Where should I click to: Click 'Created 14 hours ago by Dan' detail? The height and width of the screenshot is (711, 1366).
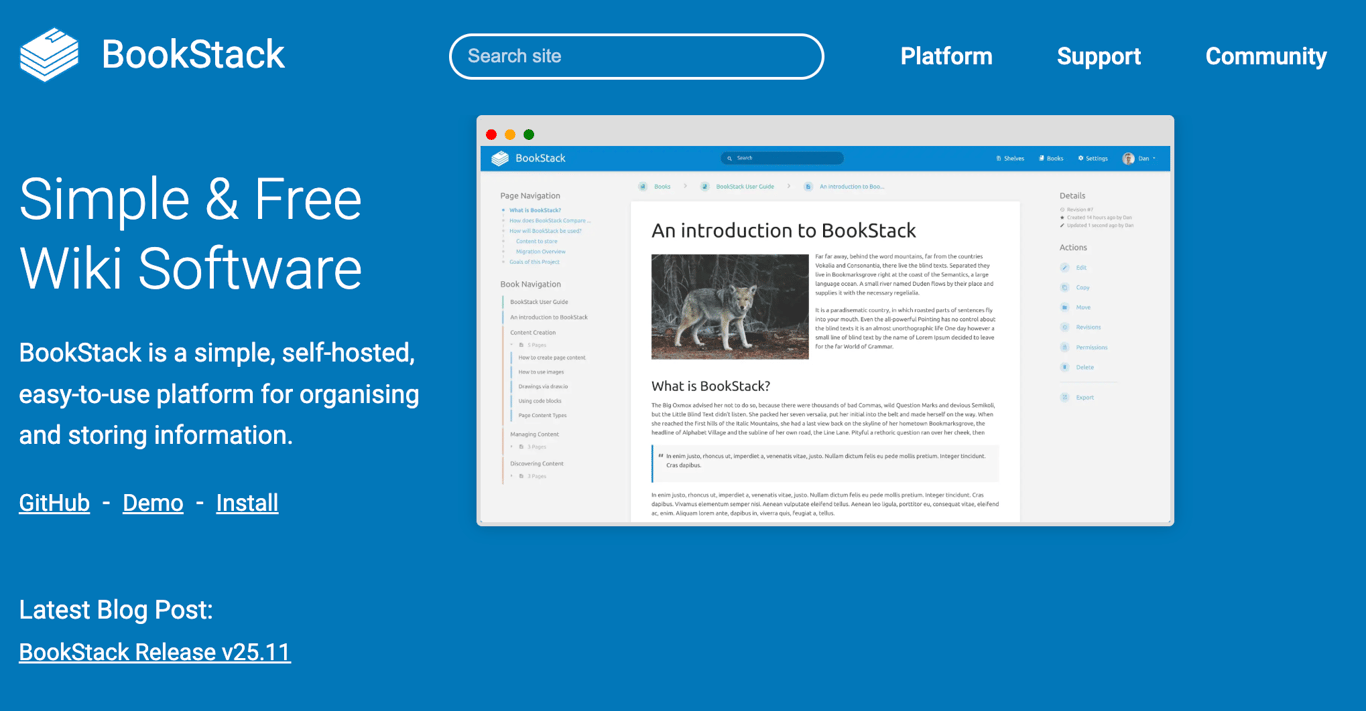coord(1096,218)
